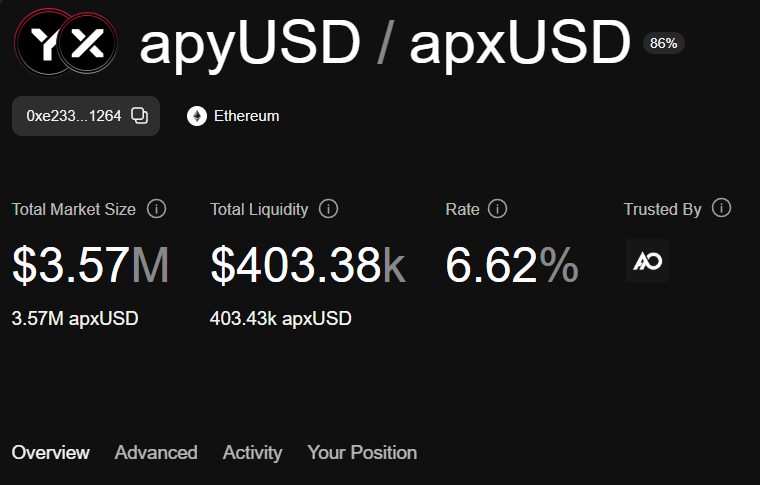Click the Trusted By info icon

722,208
